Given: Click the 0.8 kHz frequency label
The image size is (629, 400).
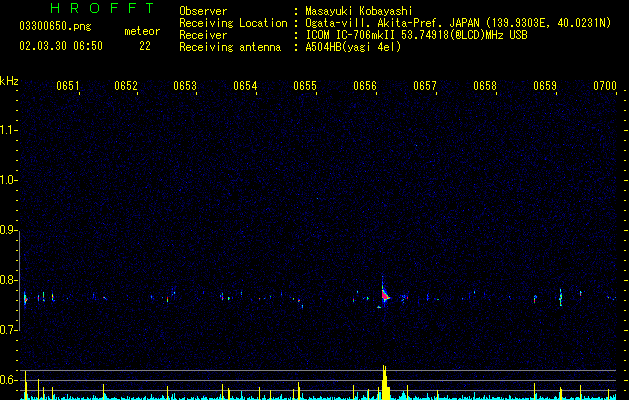Looking at the screenshot, I should coord(8,280).
